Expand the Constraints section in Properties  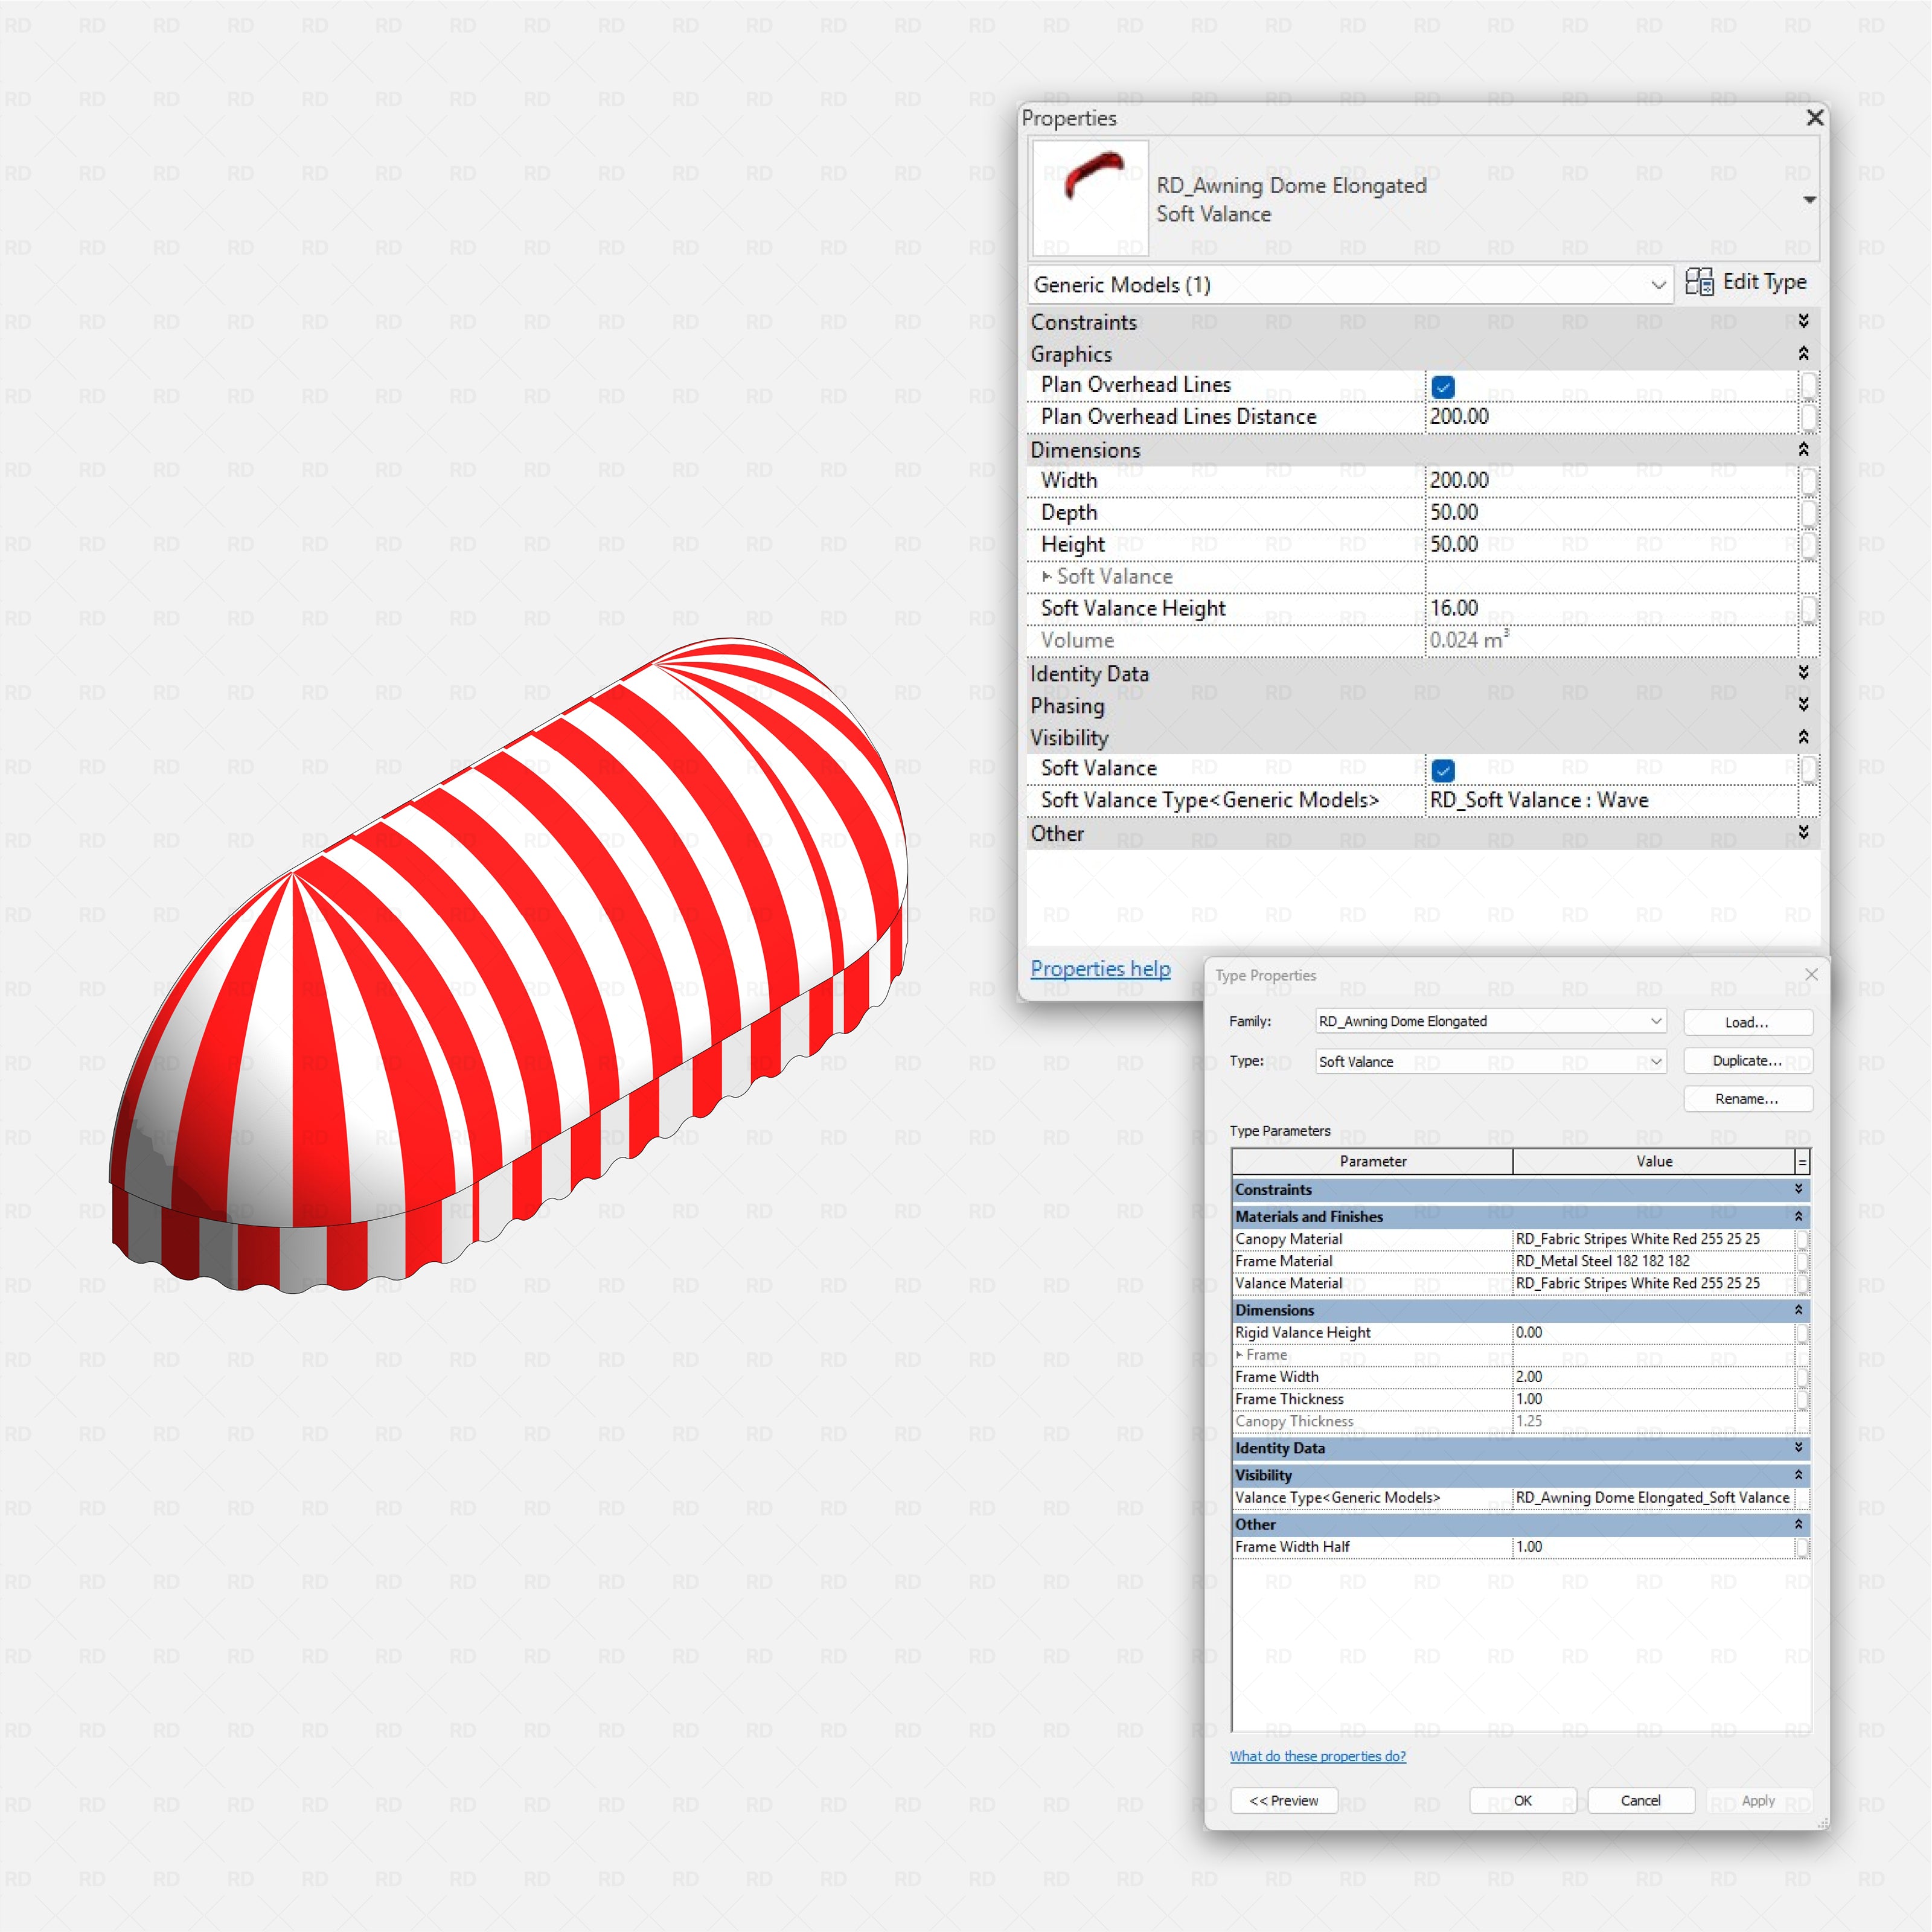pyautogui.click(x=1803, y=321)
